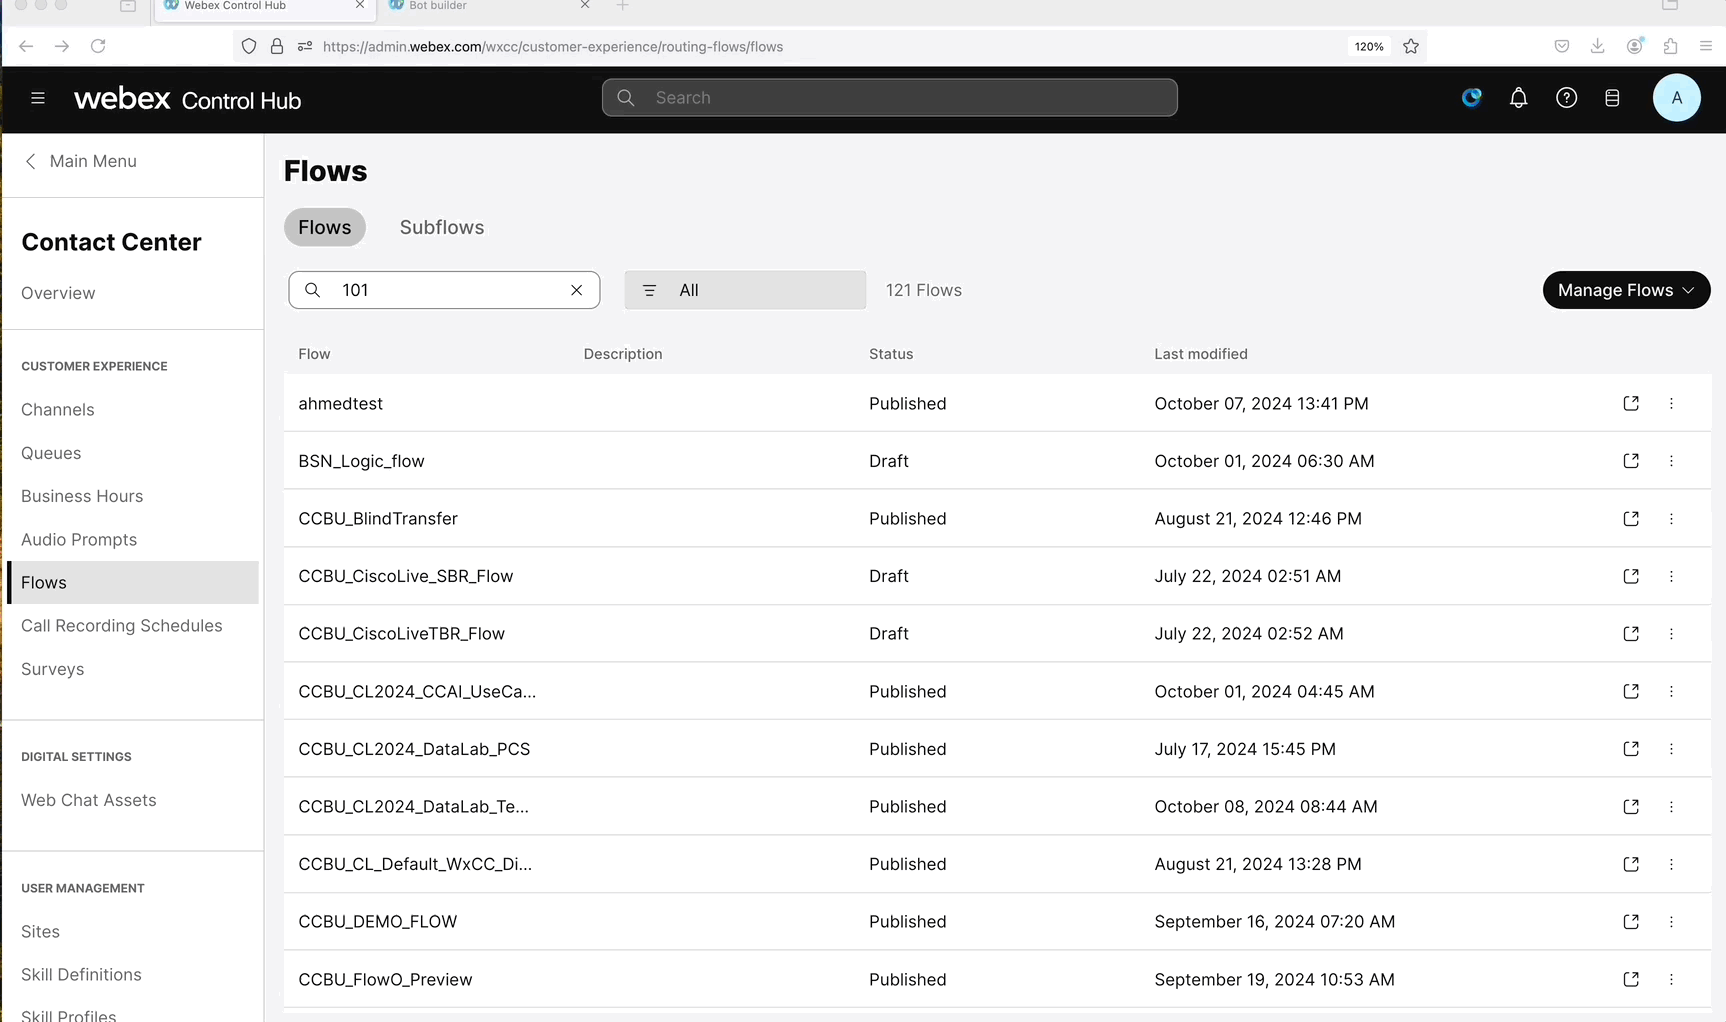The image size is (1726, 1022).
Task: Click the notifications bell icon
Action: 1518,98
